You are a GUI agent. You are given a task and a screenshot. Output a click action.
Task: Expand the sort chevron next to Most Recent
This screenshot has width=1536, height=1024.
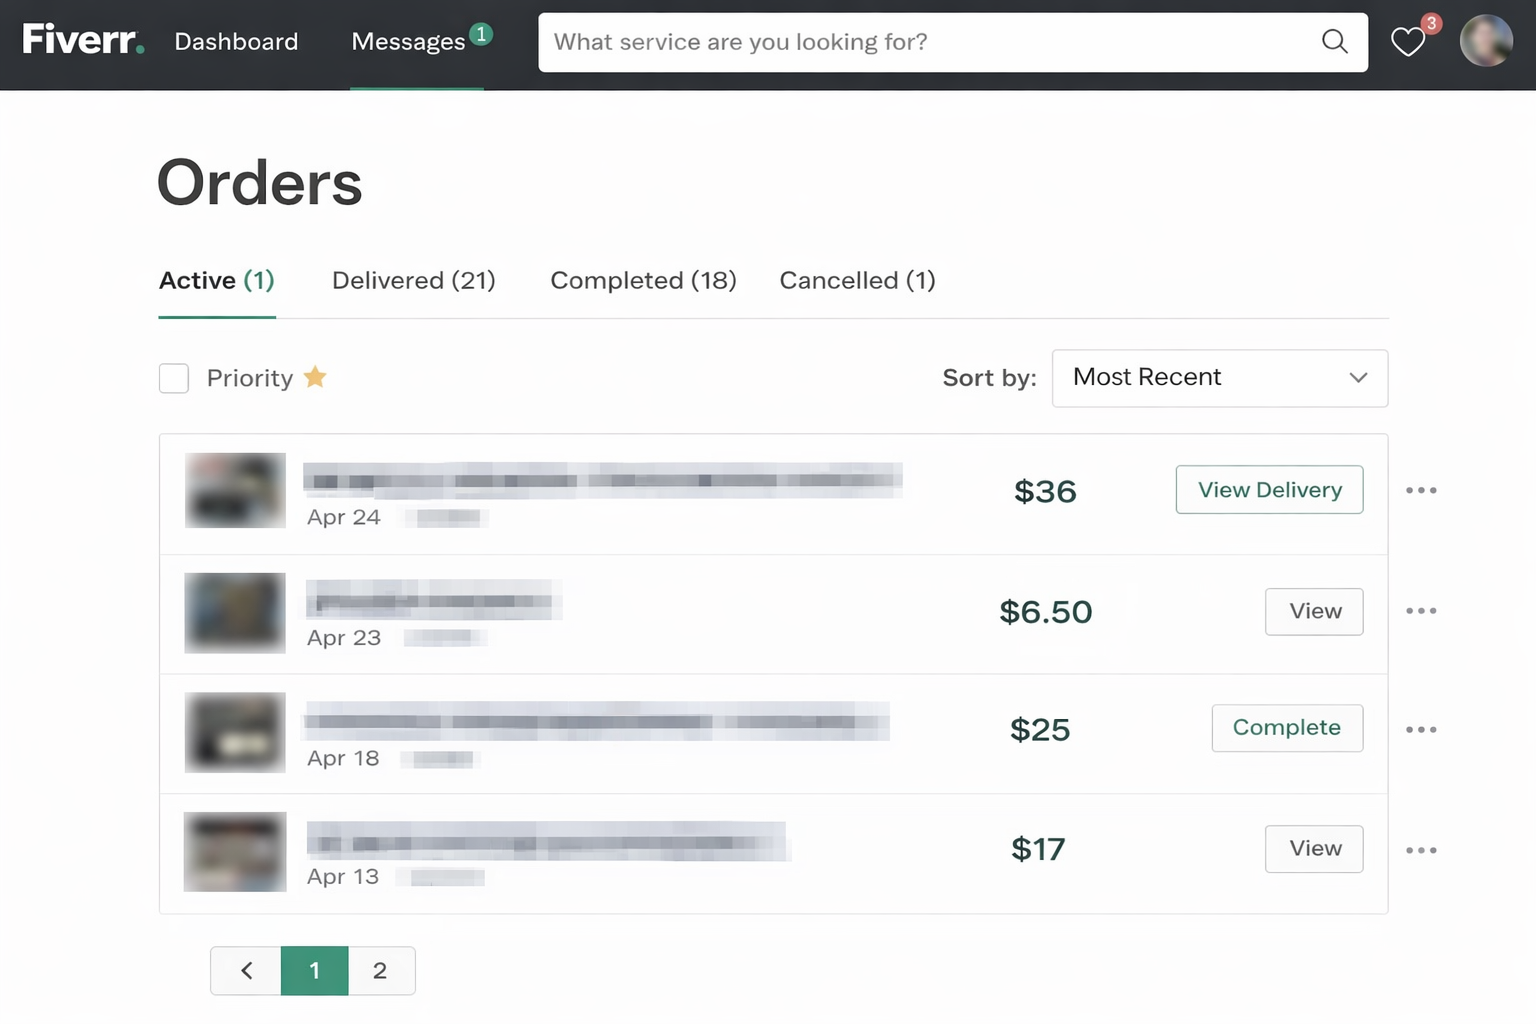pos(1358,378)
